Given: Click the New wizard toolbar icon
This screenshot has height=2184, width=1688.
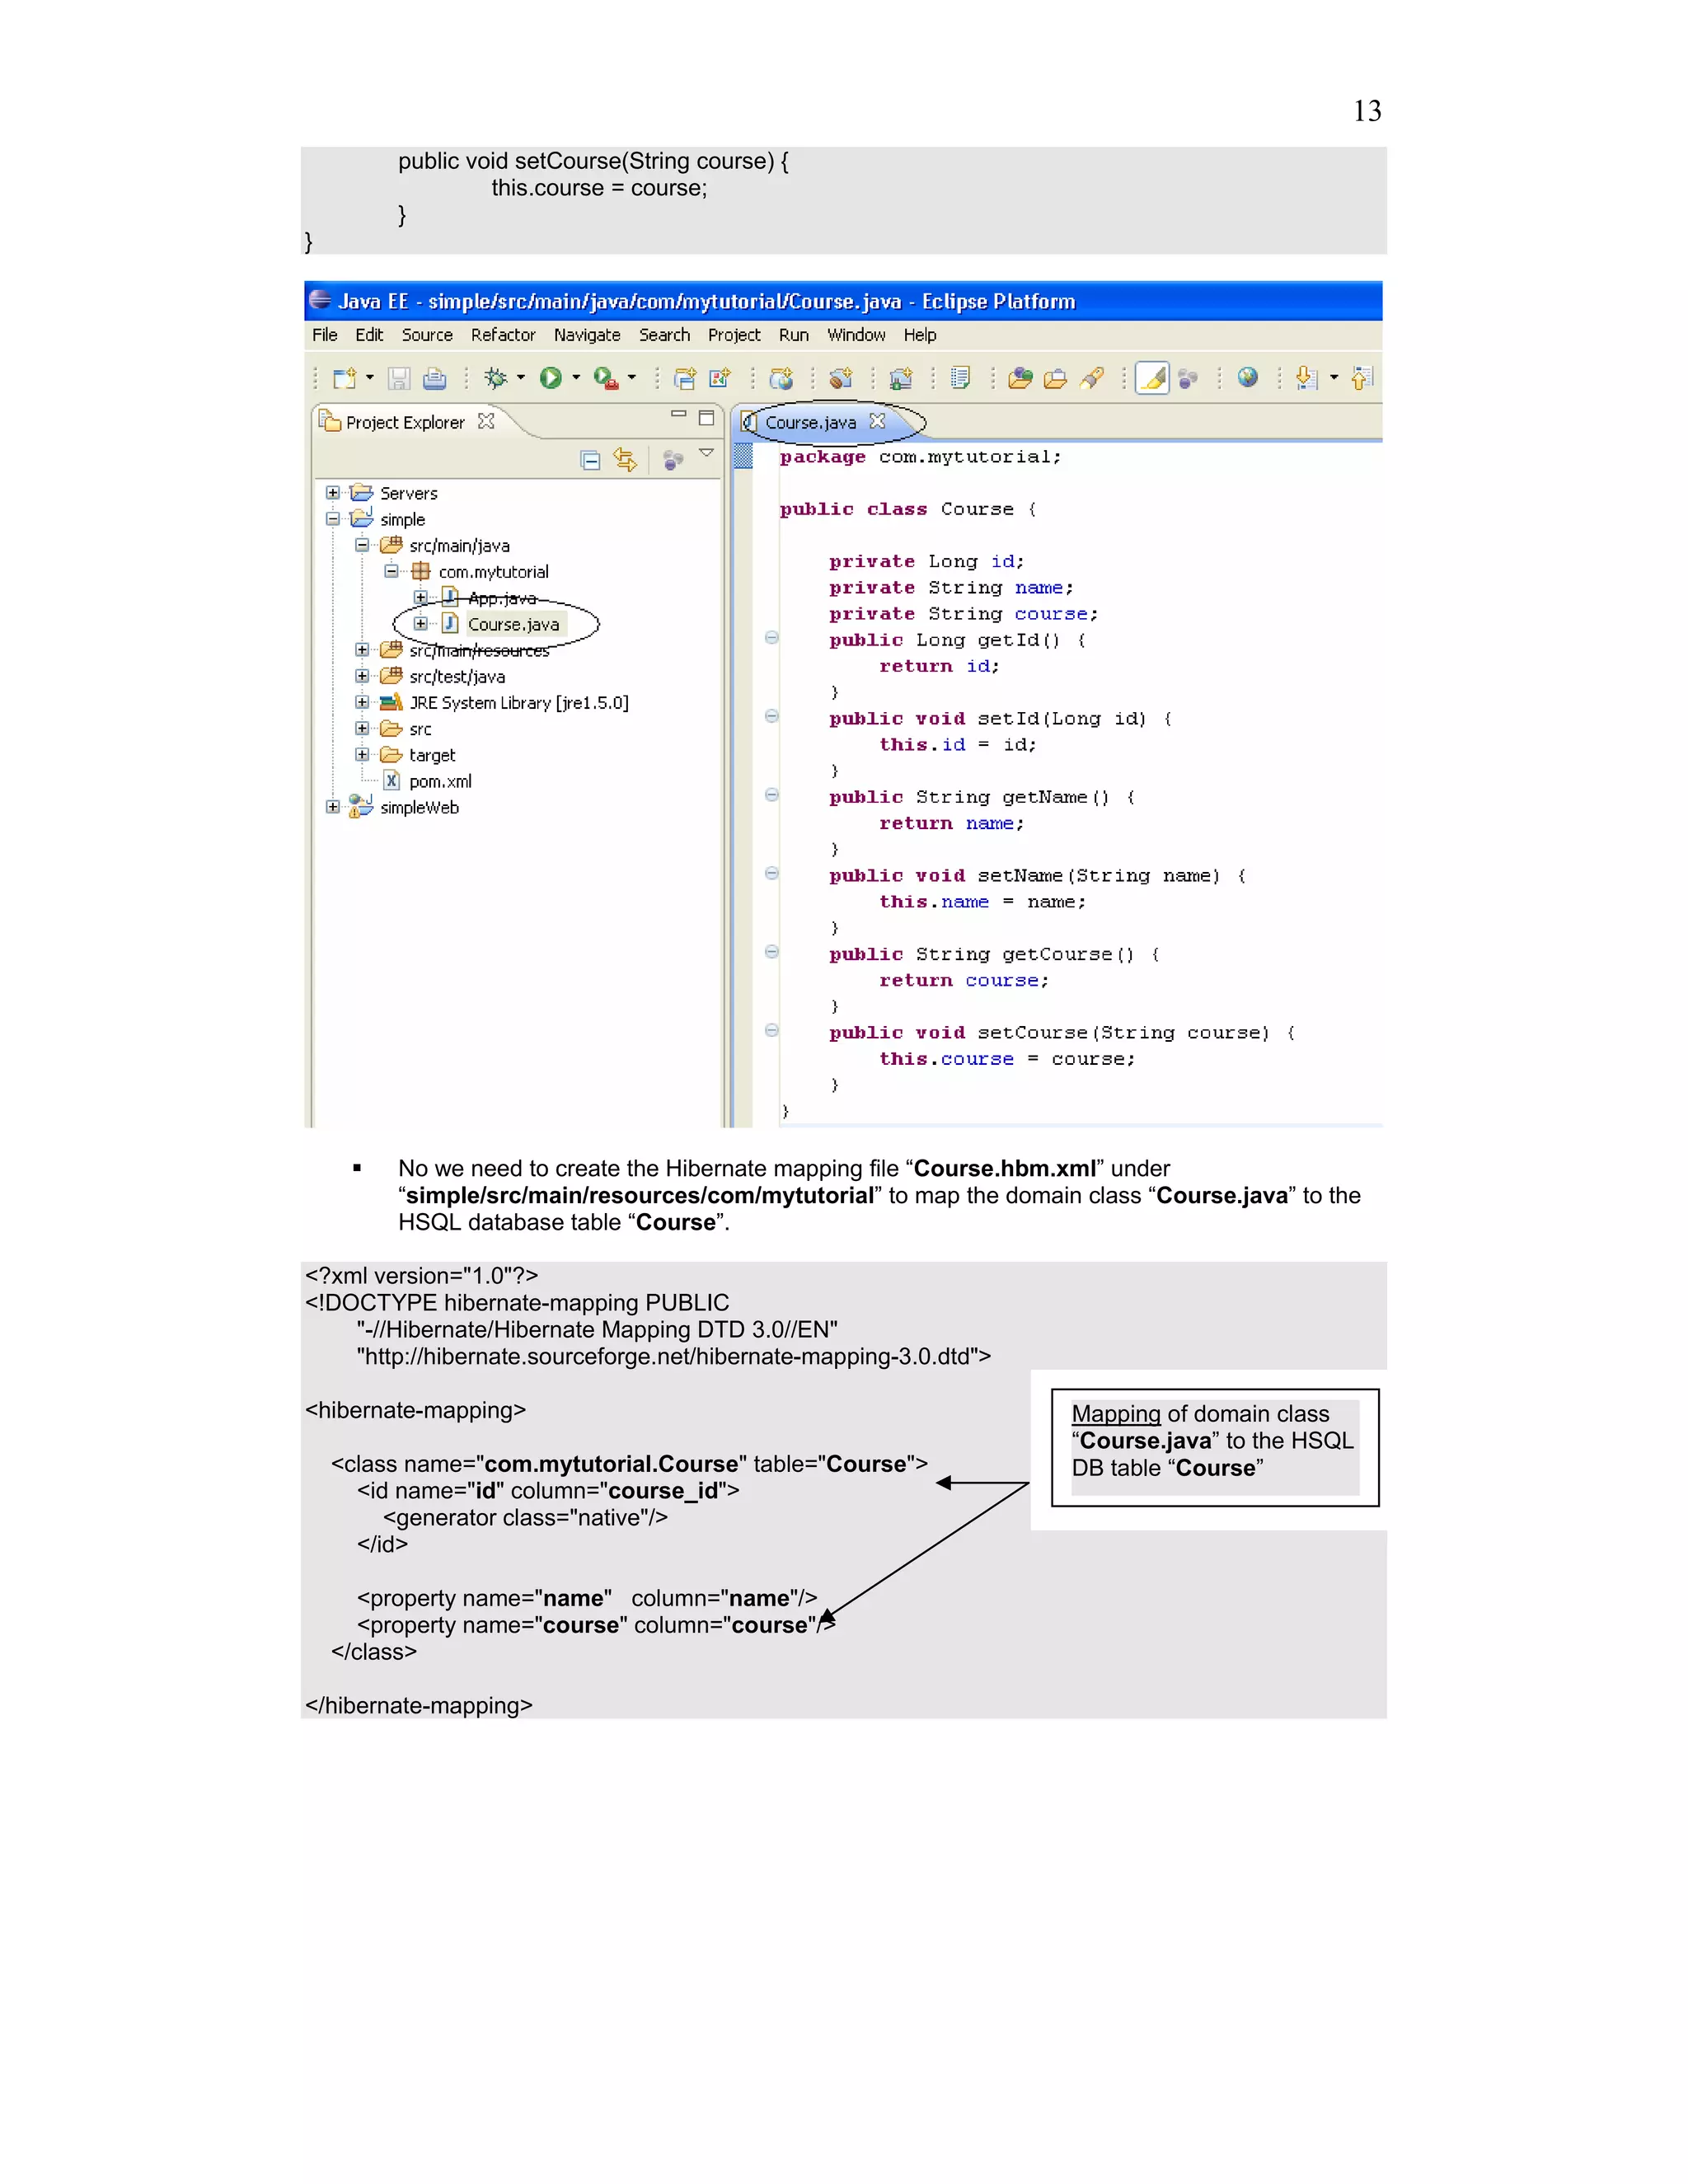Looking at the screenshot, I should click(344, 378).
